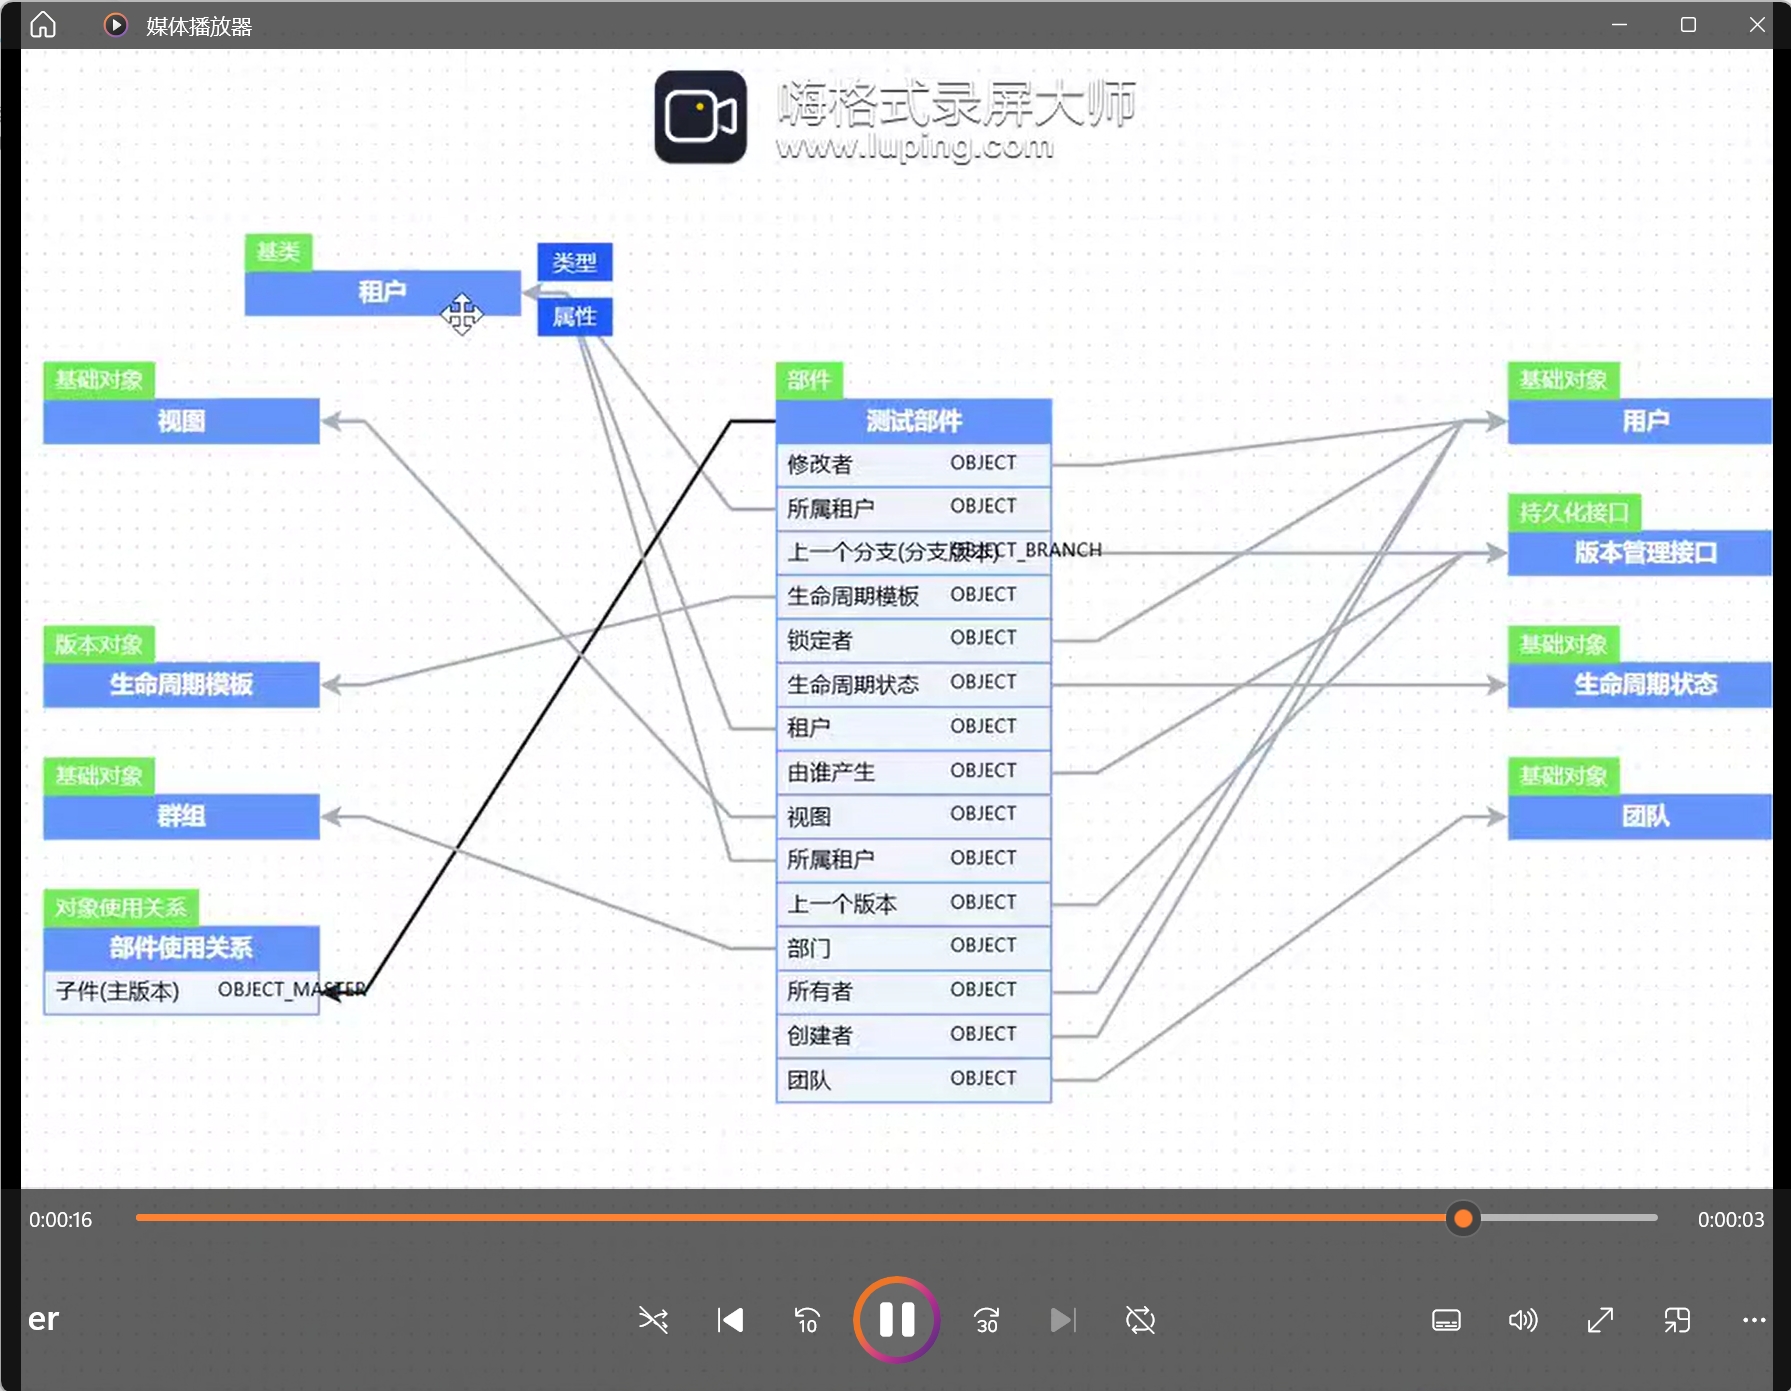The width and height of the screenshot is (1791, 1391).
Task: Click the home icon in title bar
Action: tap(43, 24)
